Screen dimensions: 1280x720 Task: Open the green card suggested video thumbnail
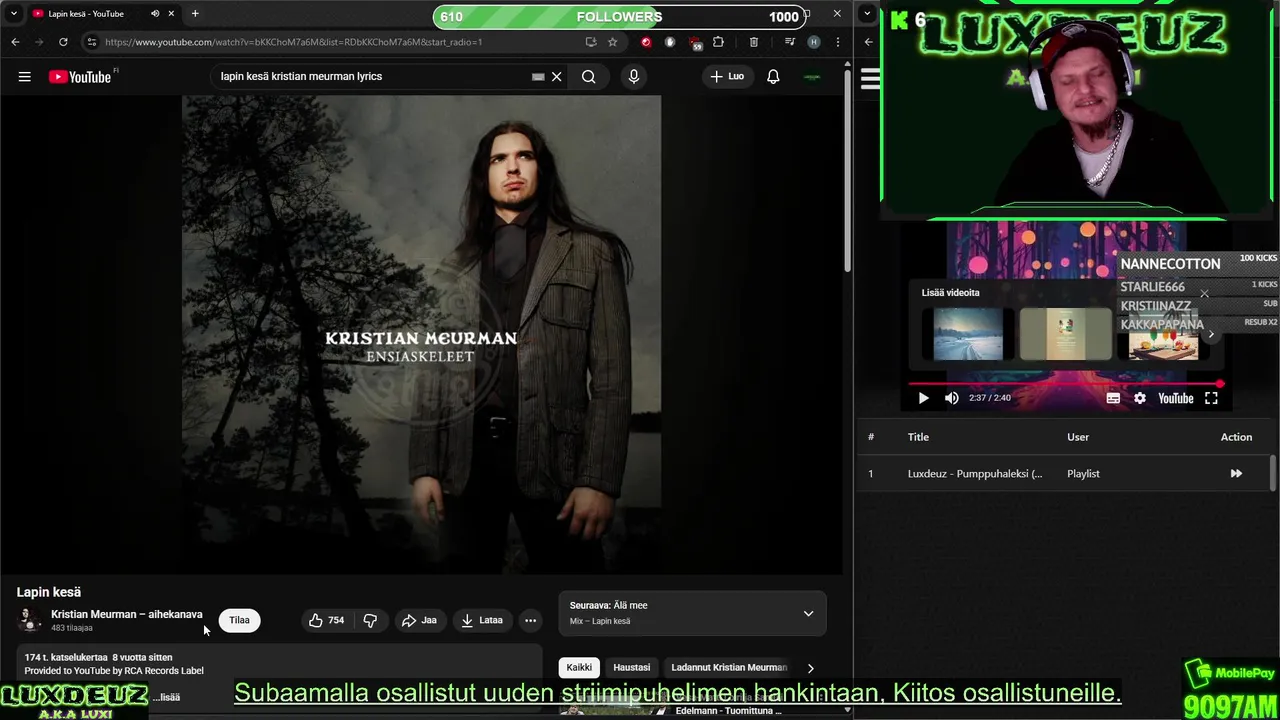[1065, 334]
